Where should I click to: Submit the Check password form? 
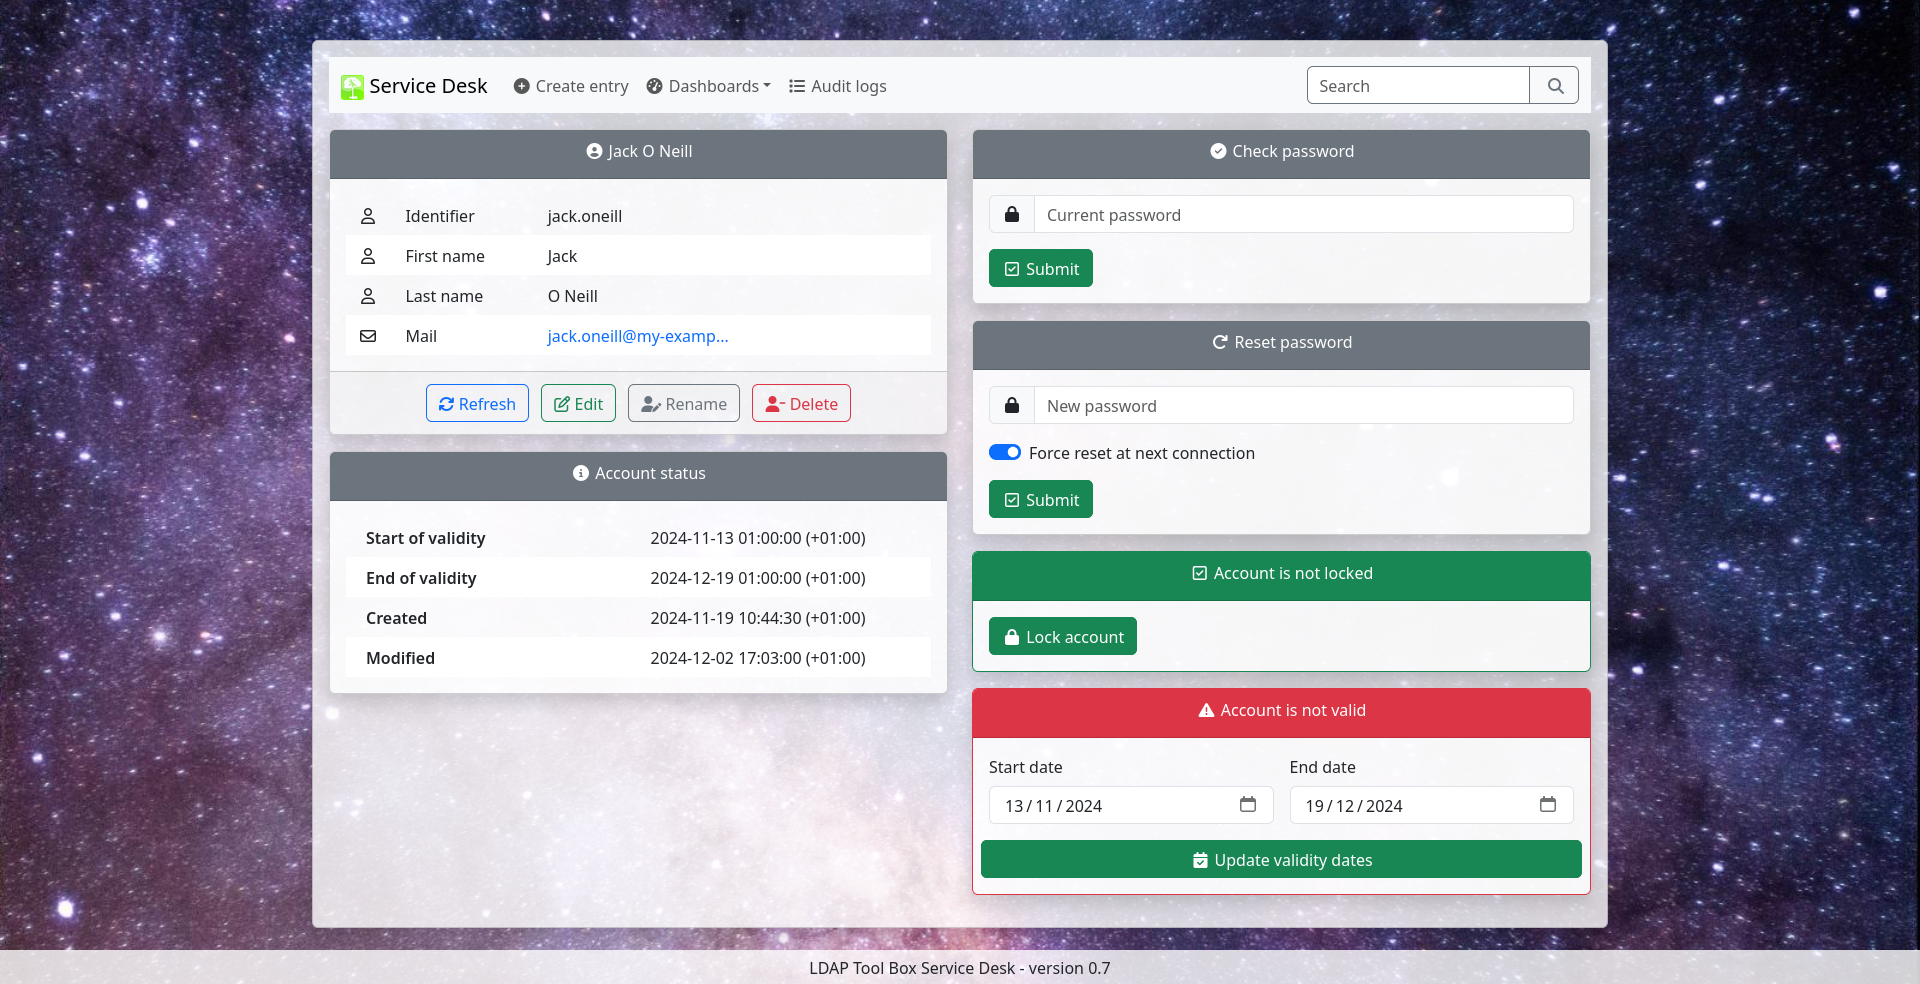(1041, 269)
